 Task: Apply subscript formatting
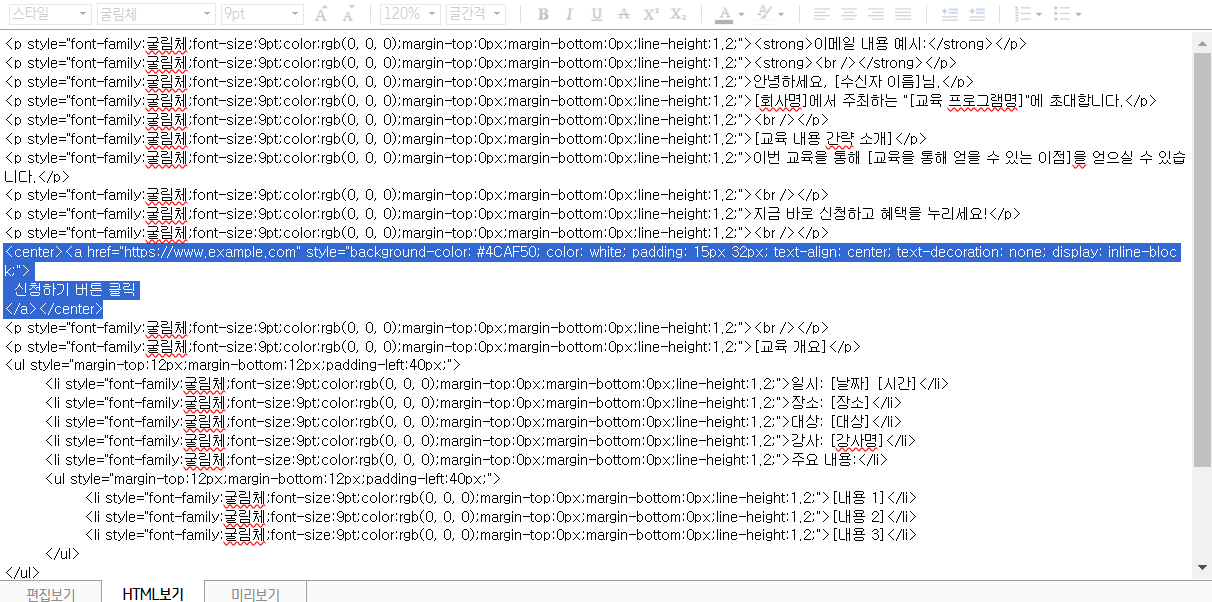[x=677, y=14]
